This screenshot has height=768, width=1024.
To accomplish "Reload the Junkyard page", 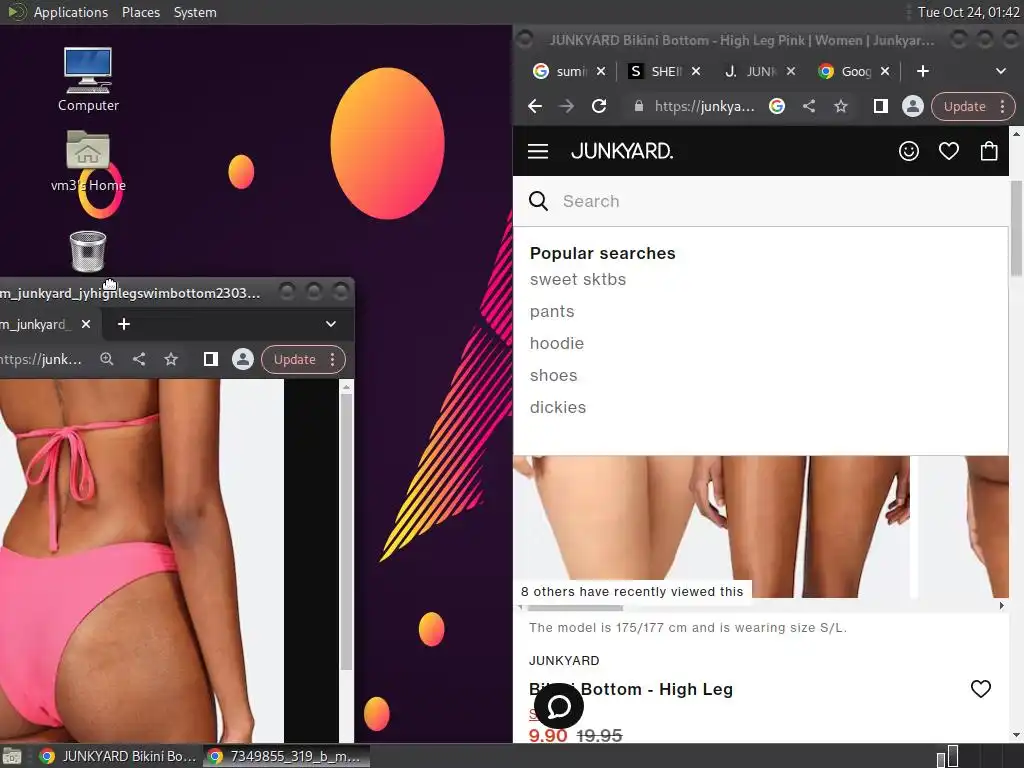I will [x=599, y=106].
